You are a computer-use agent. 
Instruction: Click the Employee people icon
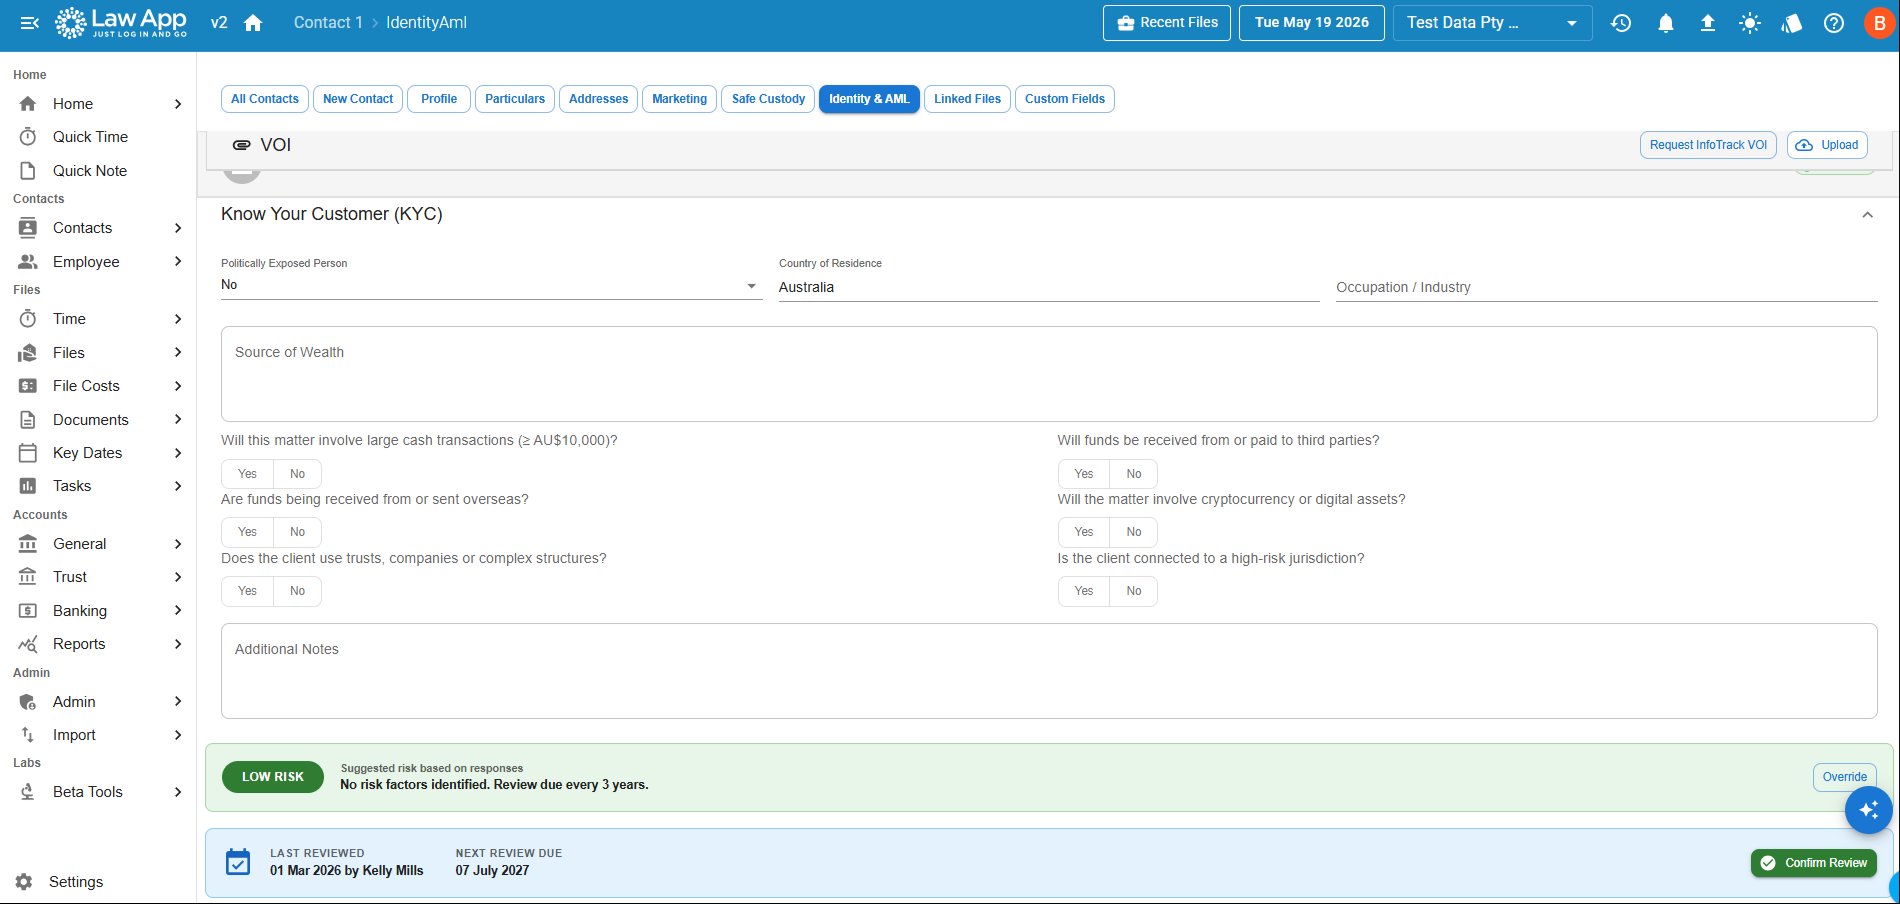[x=28, y=262]
